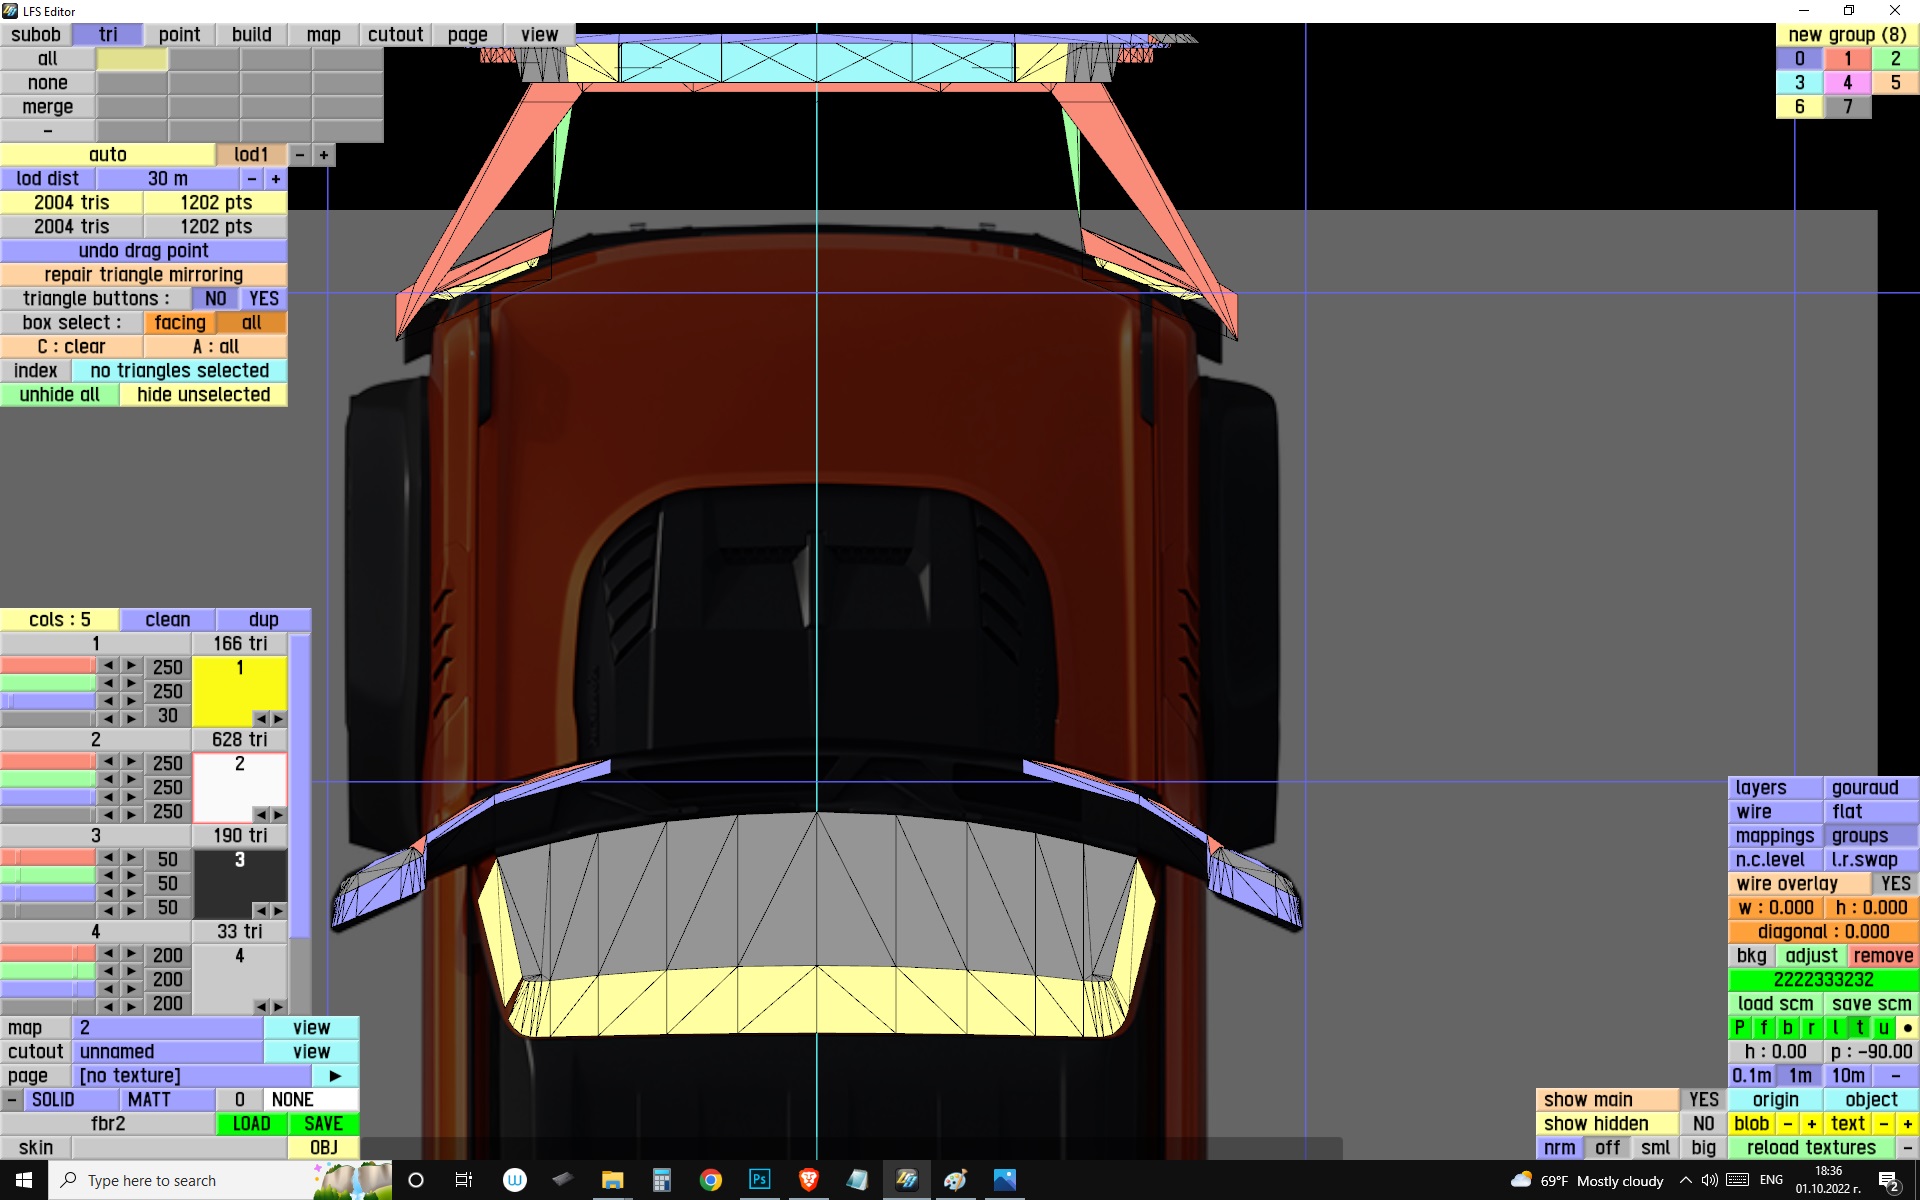Set triangle buttons to NO

pos(215,298)
